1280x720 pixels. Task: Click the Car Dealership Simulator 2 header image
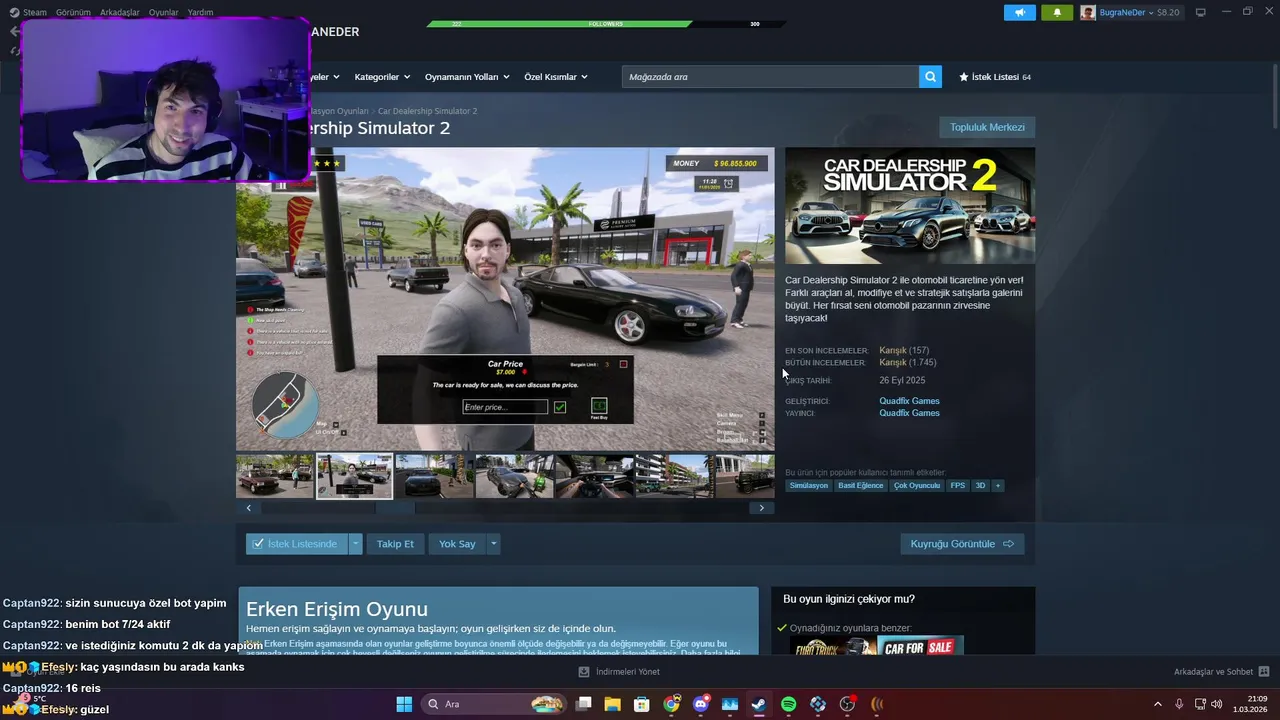click(x=910, y=205)
